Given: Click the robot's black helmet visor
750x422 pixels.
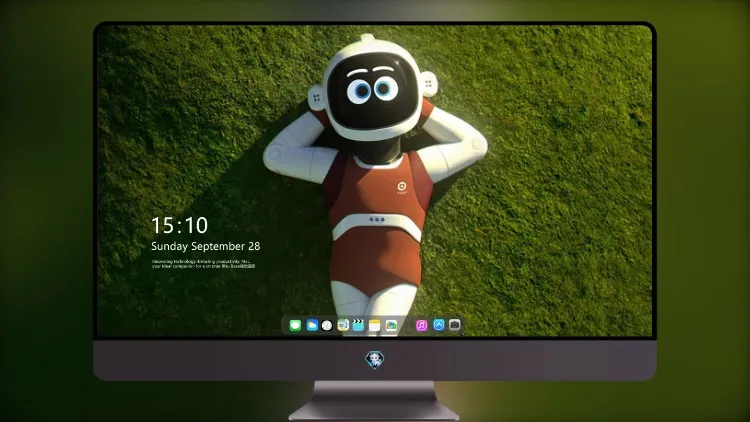Looking at the screenshot, I should [x=373, y=91].
